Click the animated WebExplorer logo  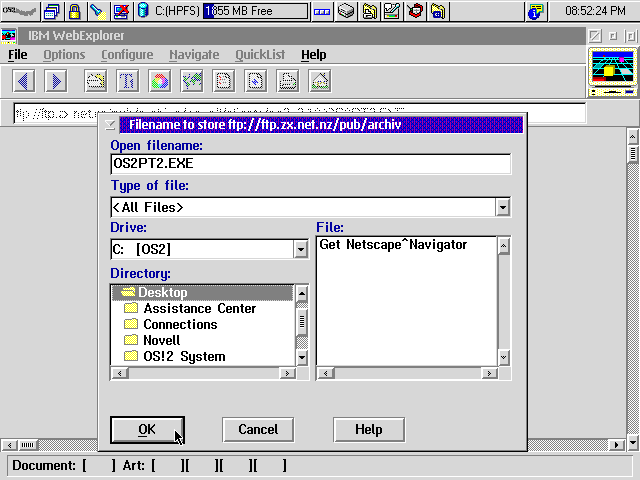point(613,72)
